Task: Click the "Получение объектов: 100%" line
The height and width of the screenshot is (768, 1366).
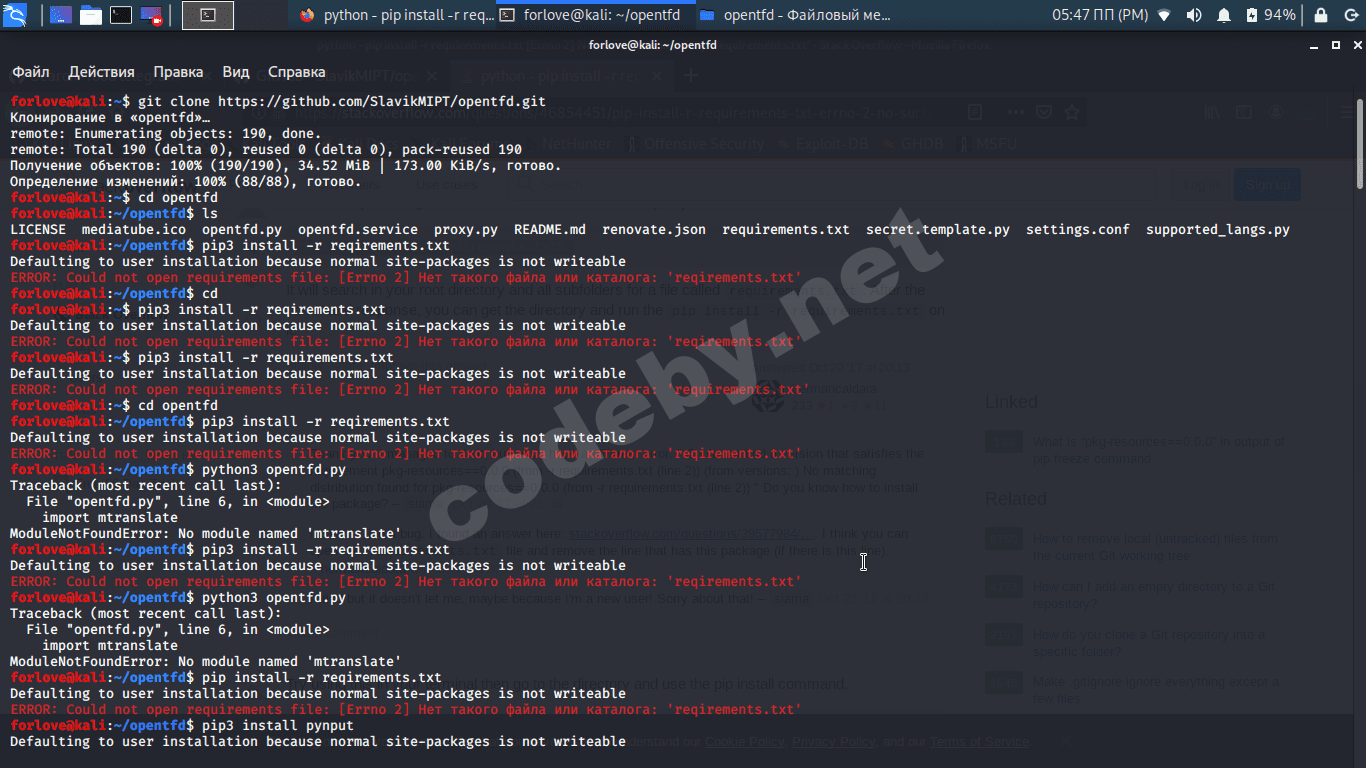Action: coord(285,165)
